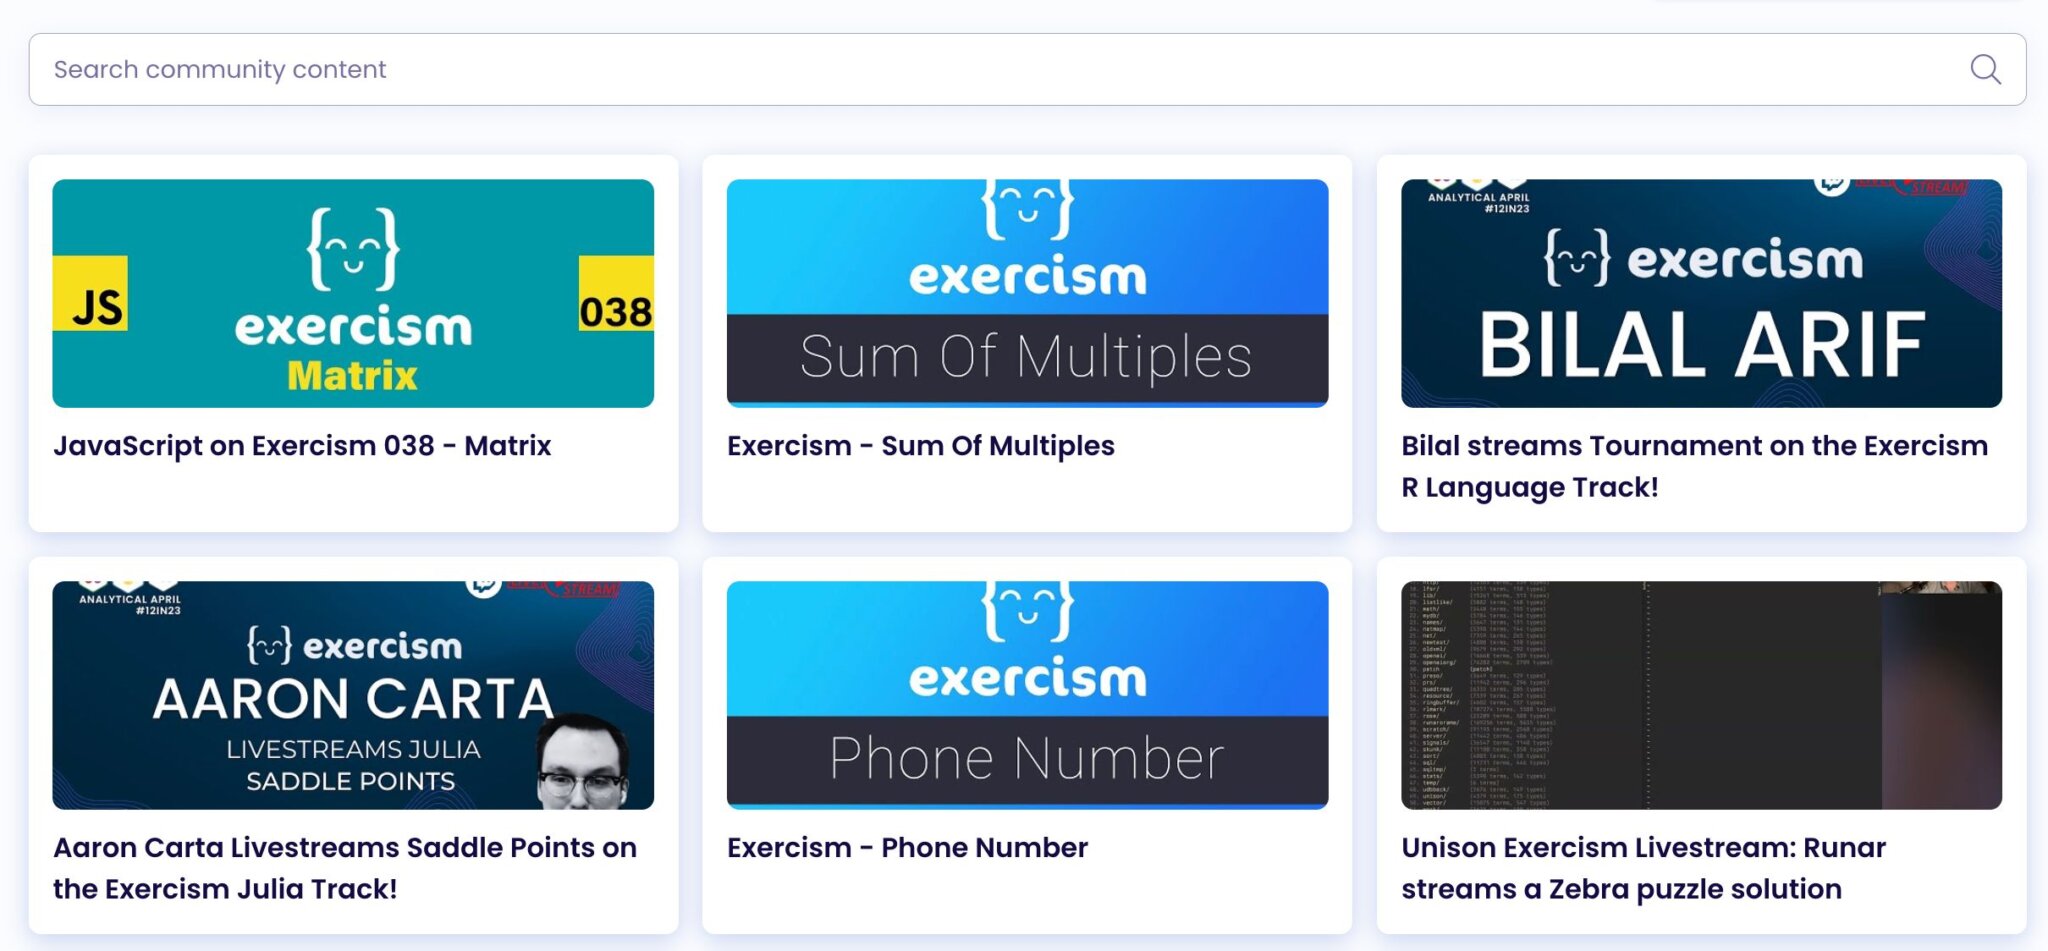
Task: Click the magnifying glass search icon
Action: [x=1985, y=69]
